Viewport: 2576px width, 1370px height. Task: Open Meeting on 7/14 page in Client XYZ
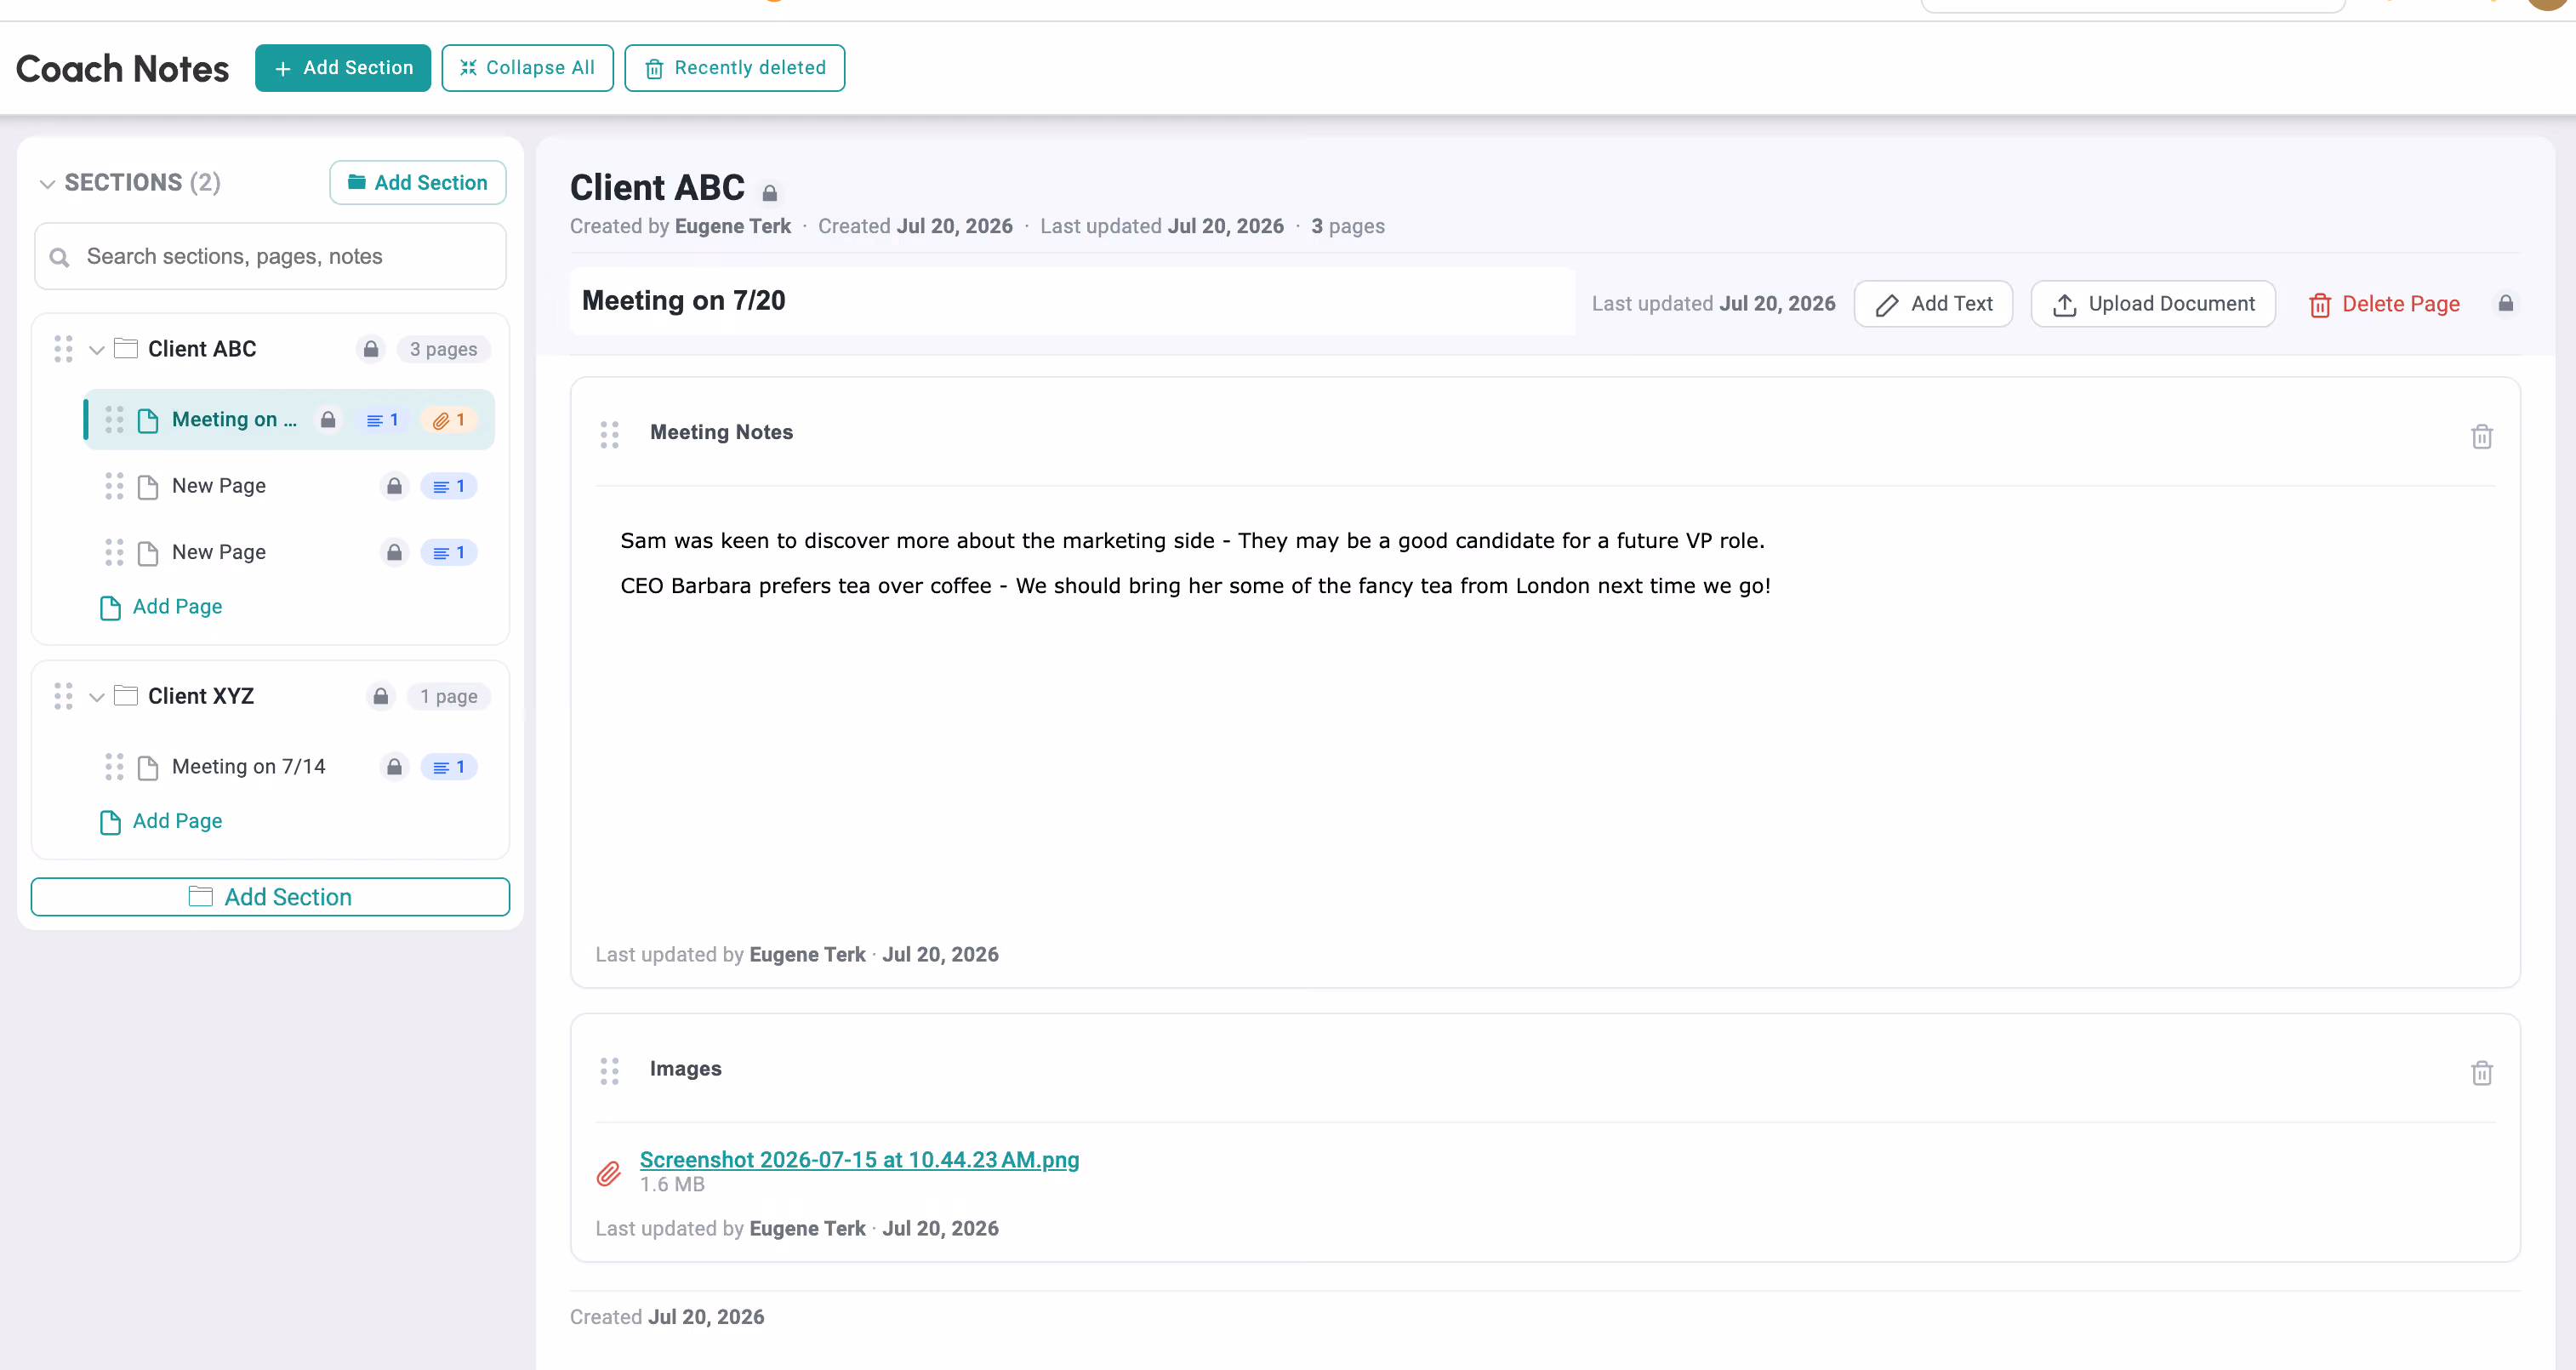[249, 766]
